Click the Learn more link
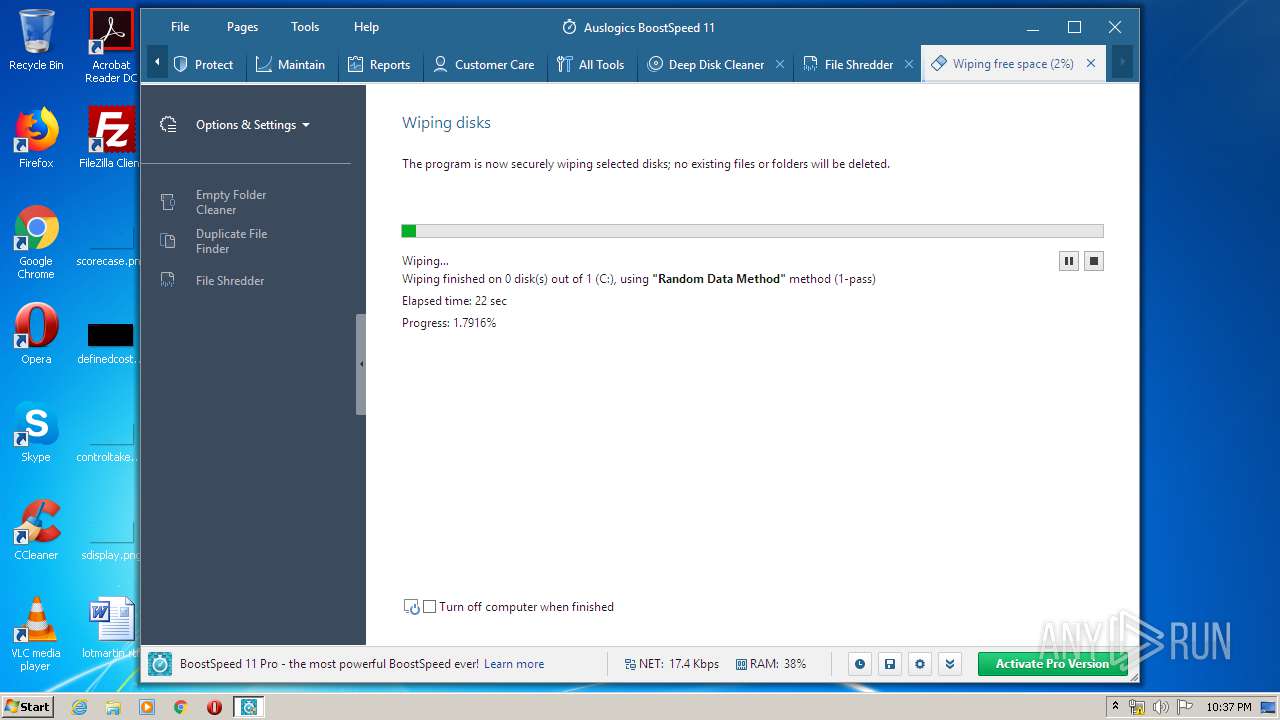Viewport: 1280px width, 720px height. tap(514, 664)
